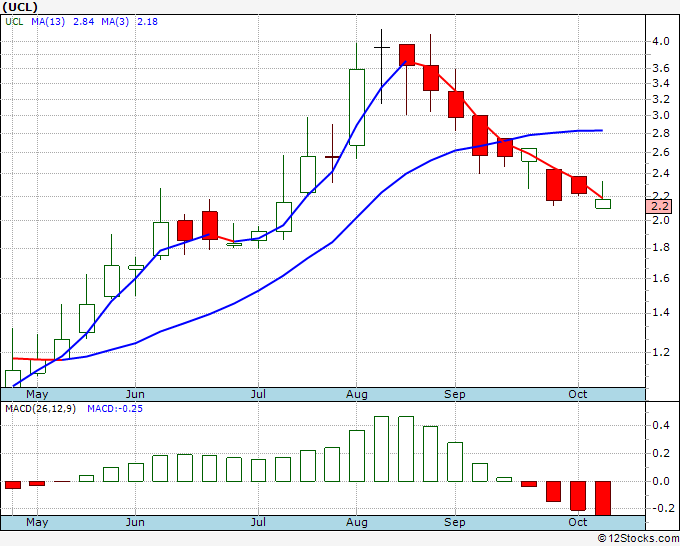Select Jun on the MACD panel time axis

click(x=135, y=522)
